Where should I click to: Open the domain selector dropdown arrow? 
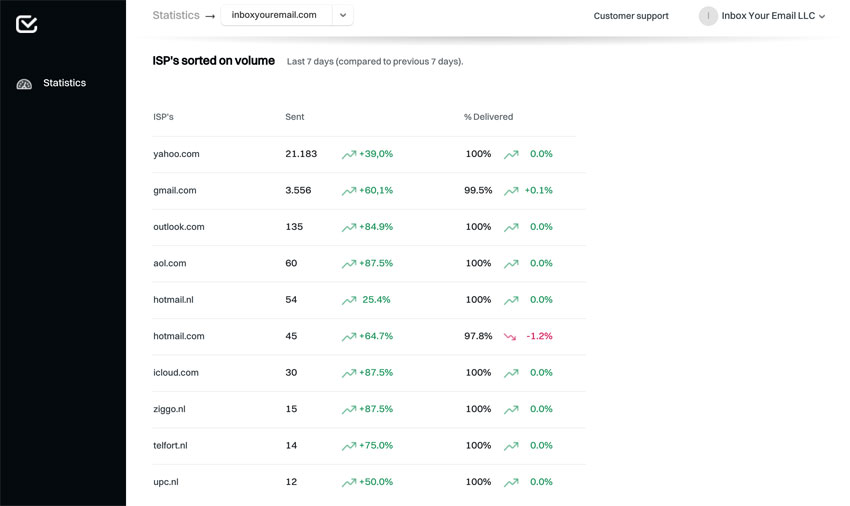(x=343, y=15)
